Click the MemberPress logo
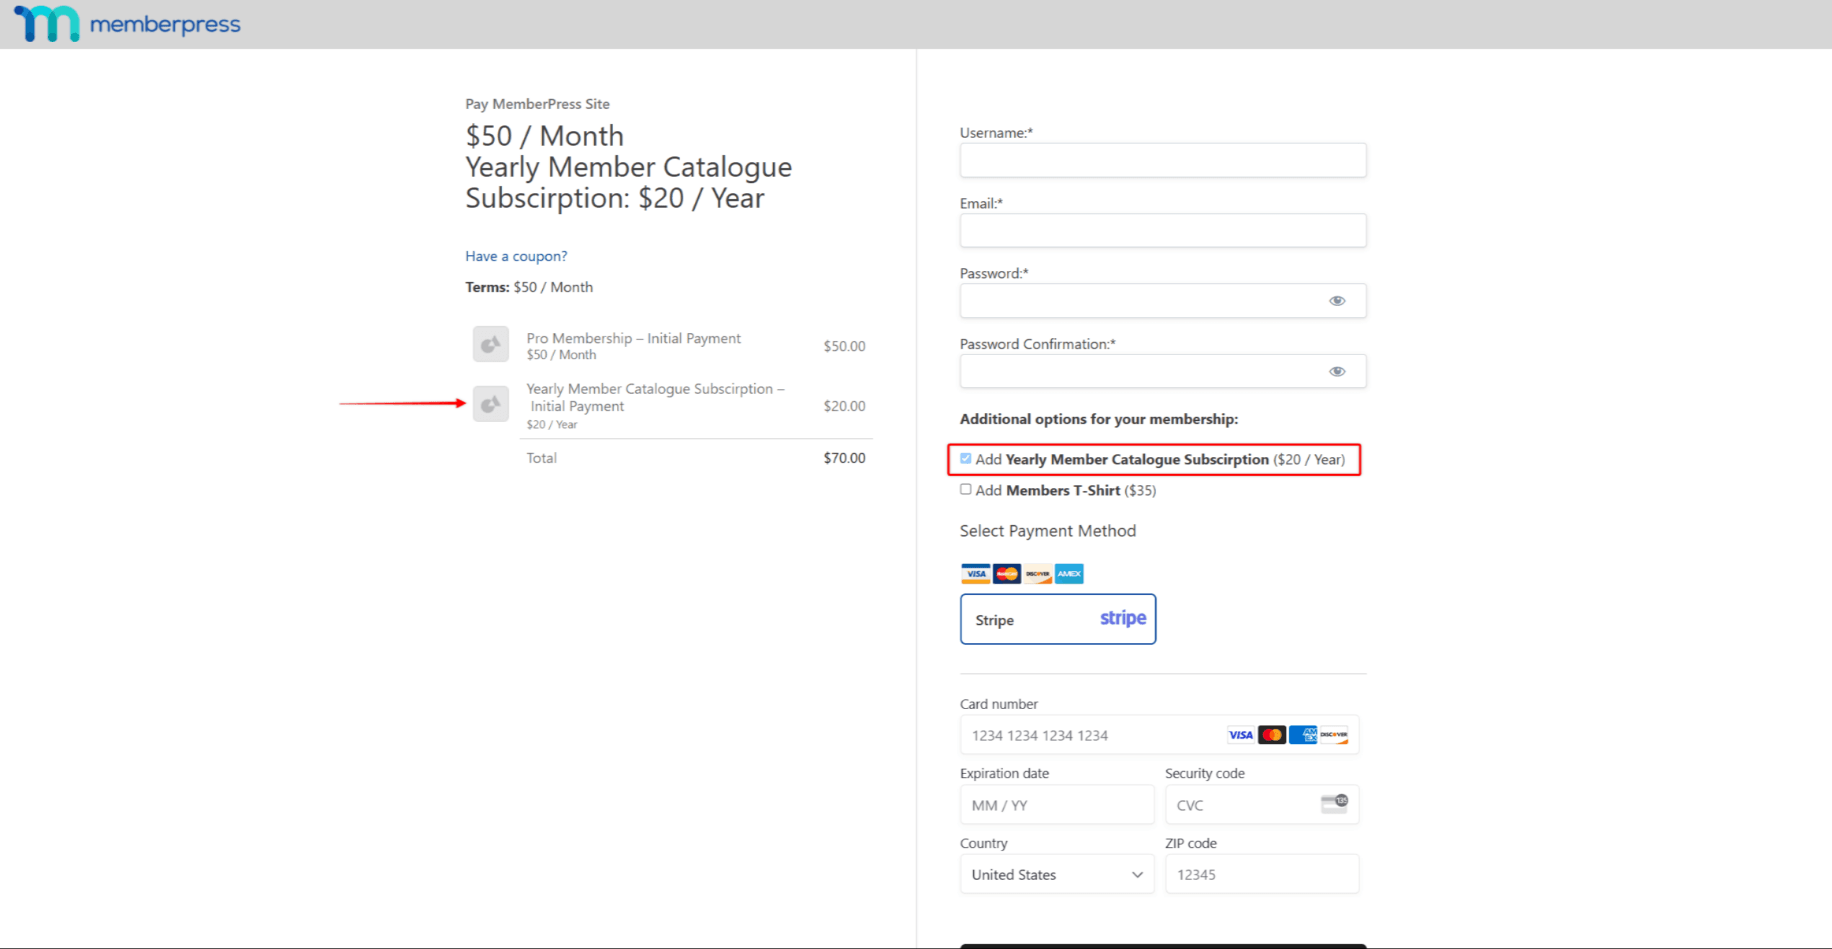1832x949 pixels. tap(125, 23)
